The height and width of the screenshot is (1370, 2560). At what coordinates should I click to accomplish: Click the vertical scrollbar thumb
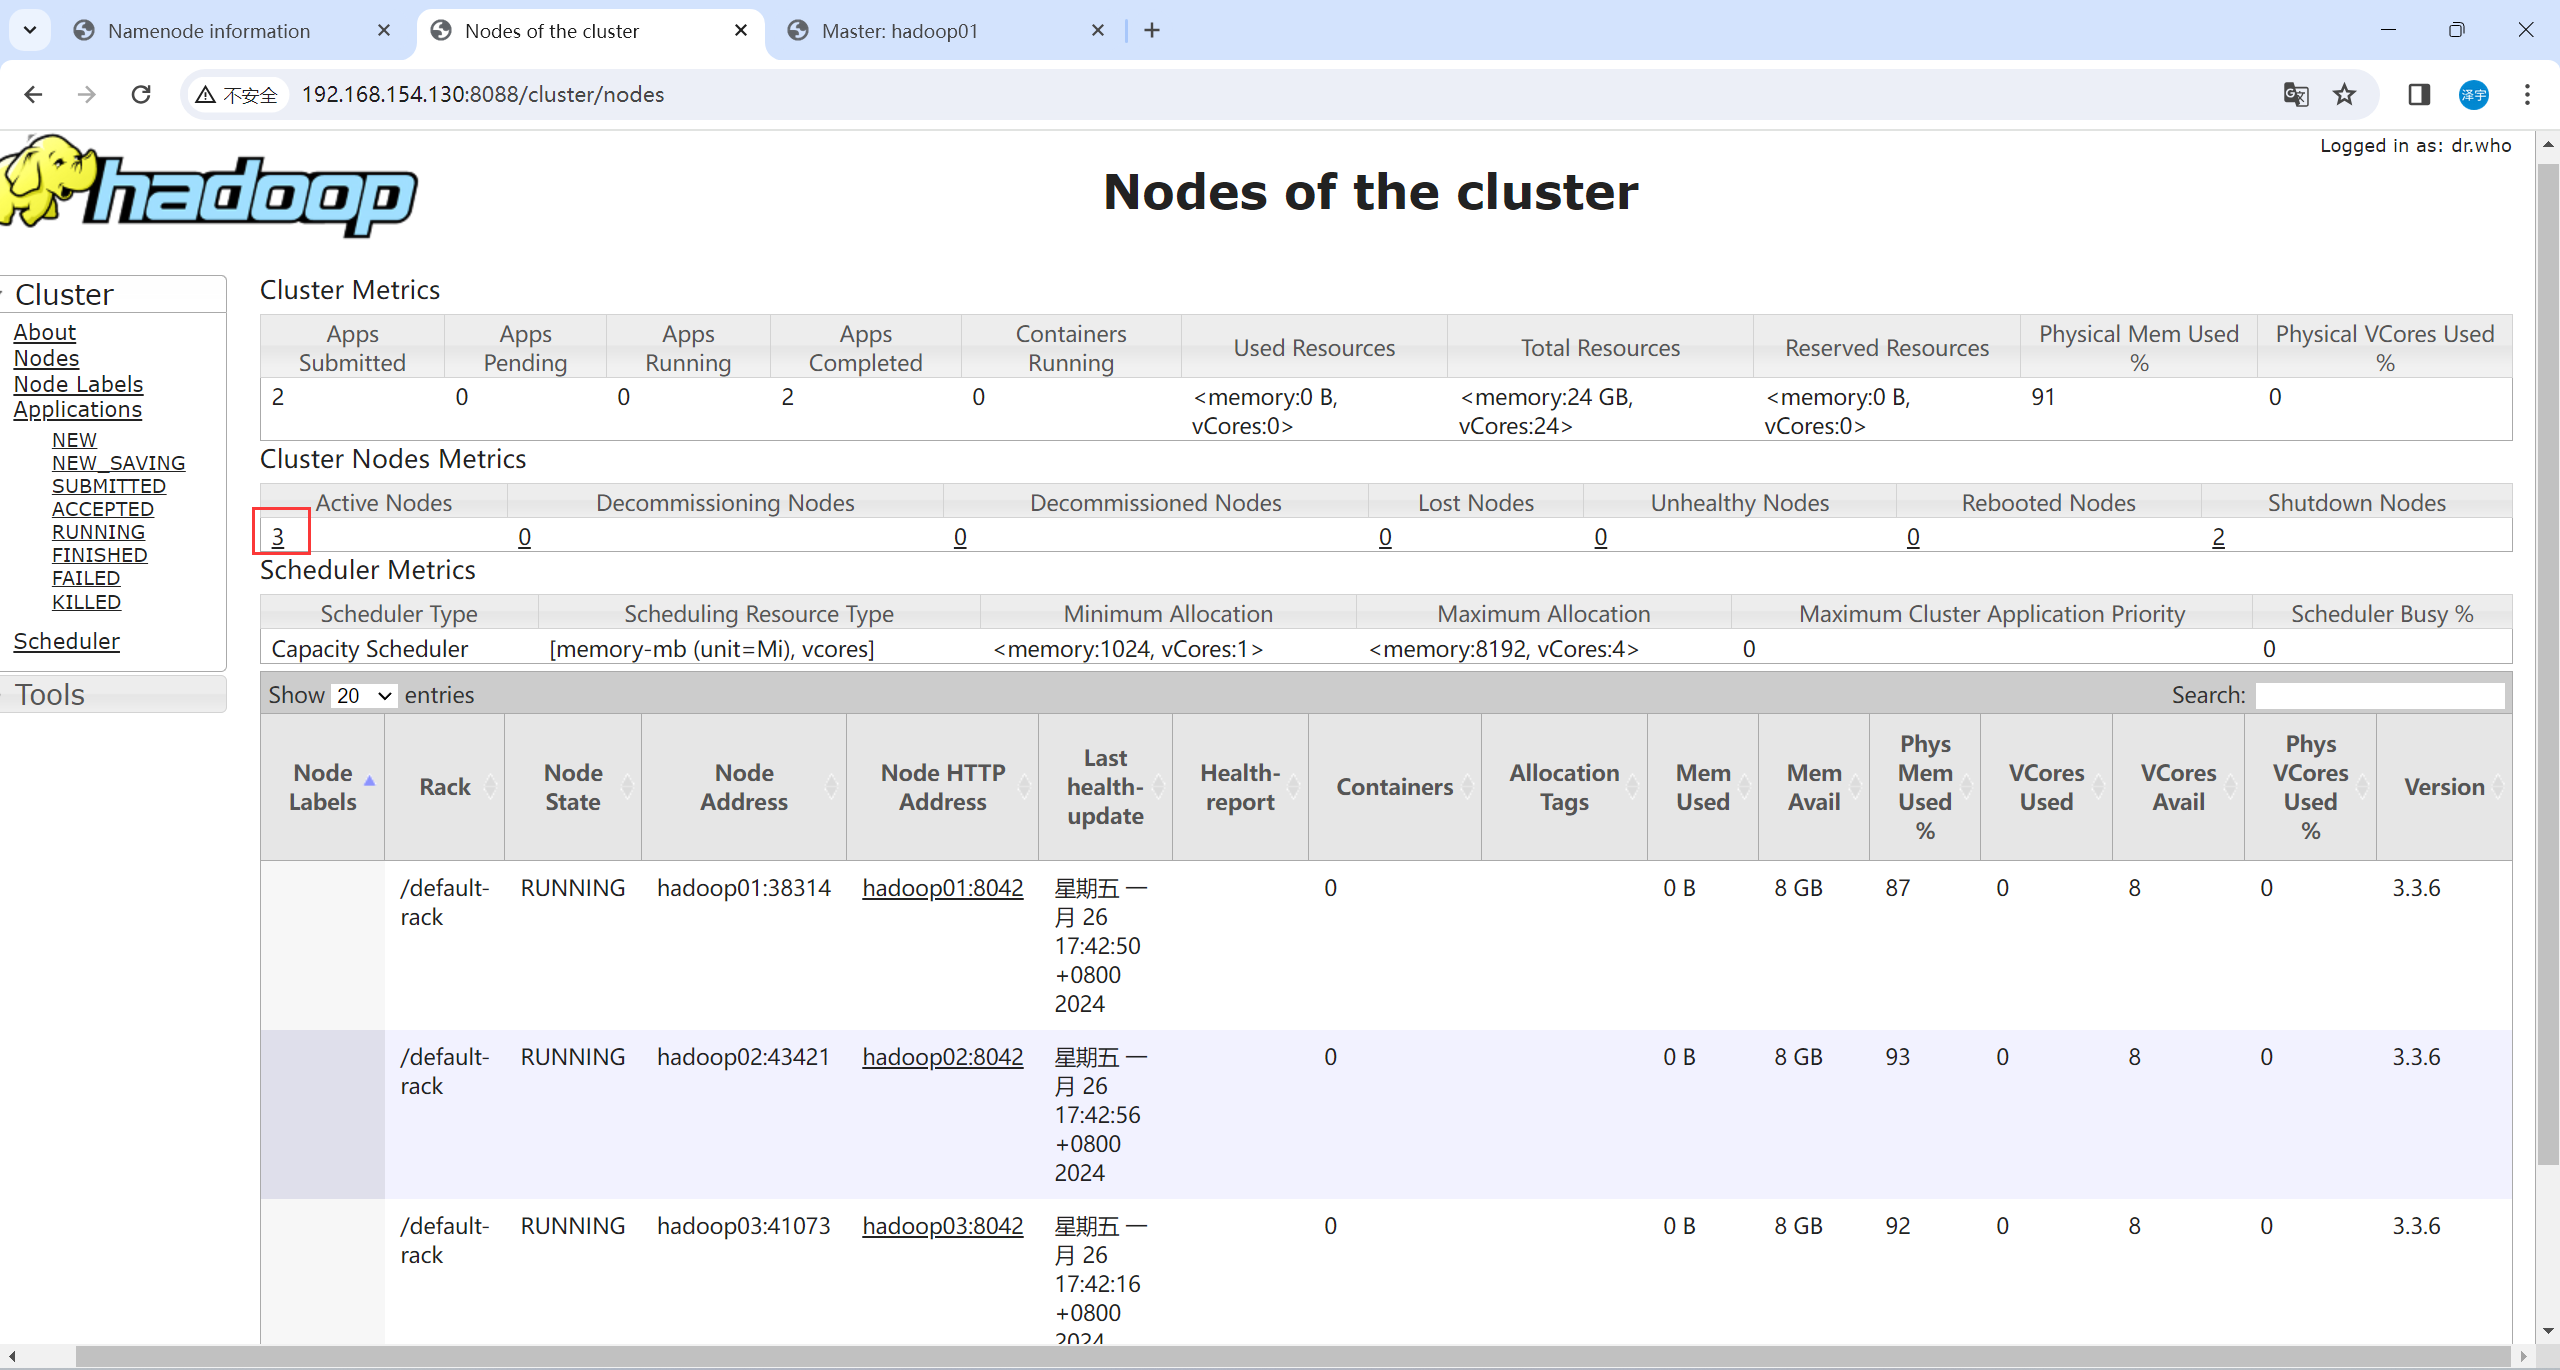tap(2548, 665)
